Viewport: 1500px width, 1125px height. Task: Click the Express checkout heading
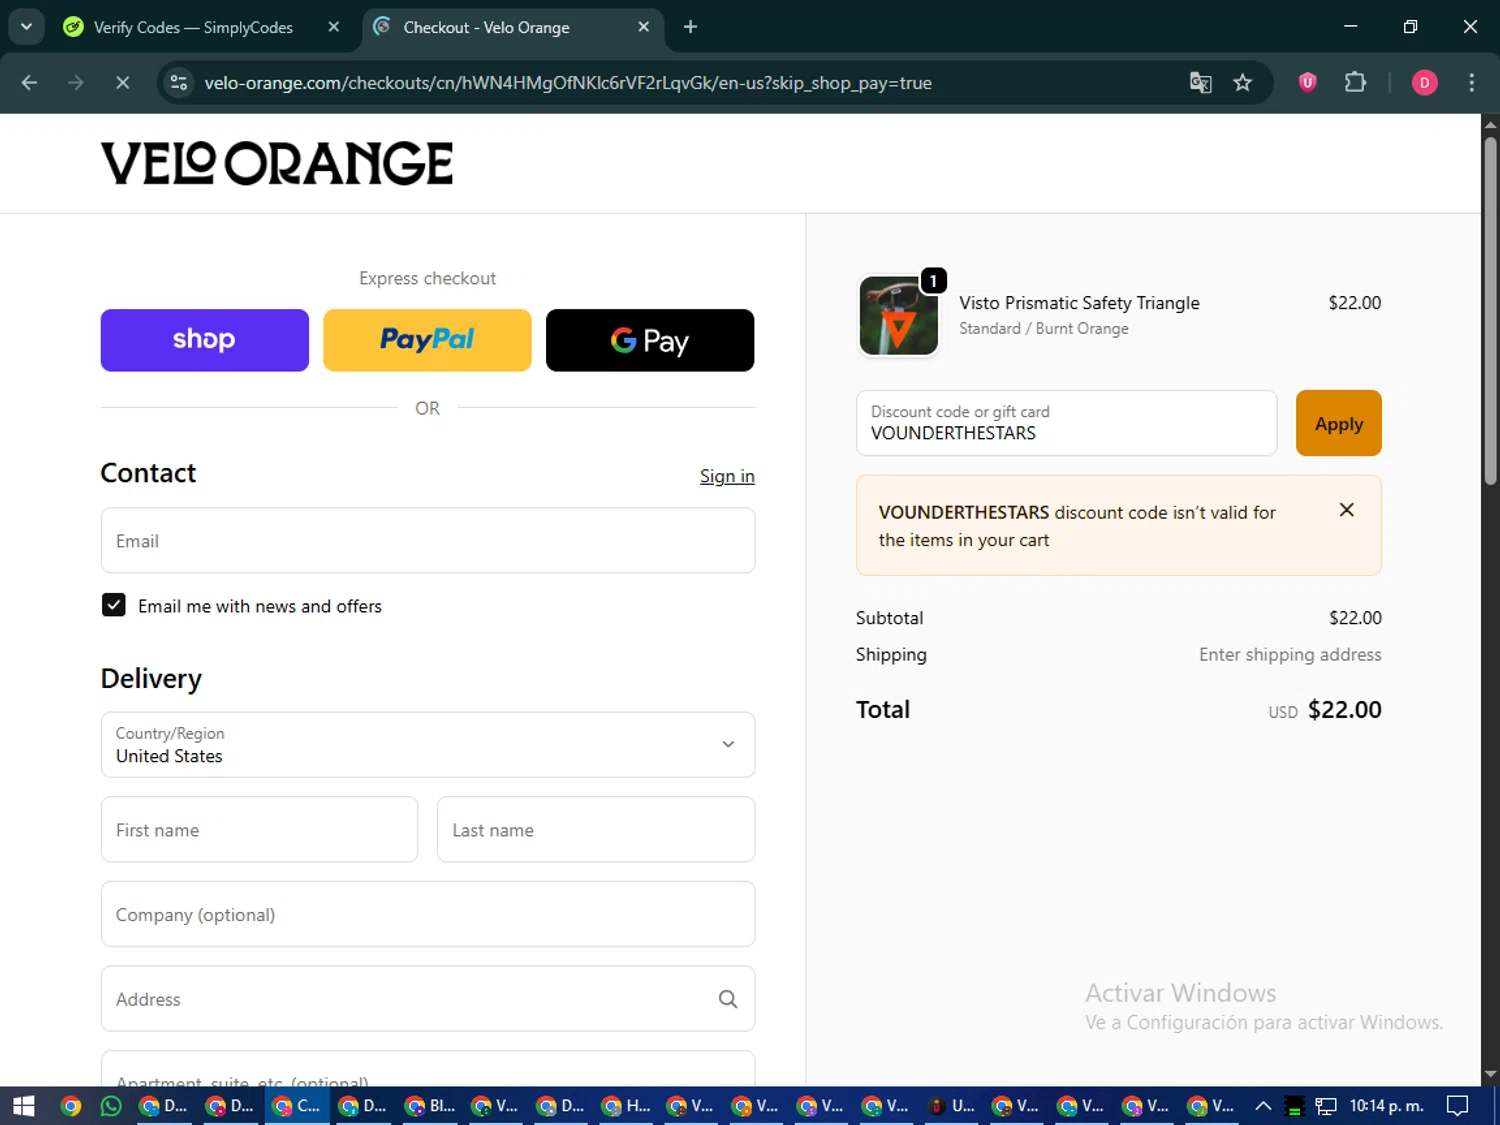[427, 278]
